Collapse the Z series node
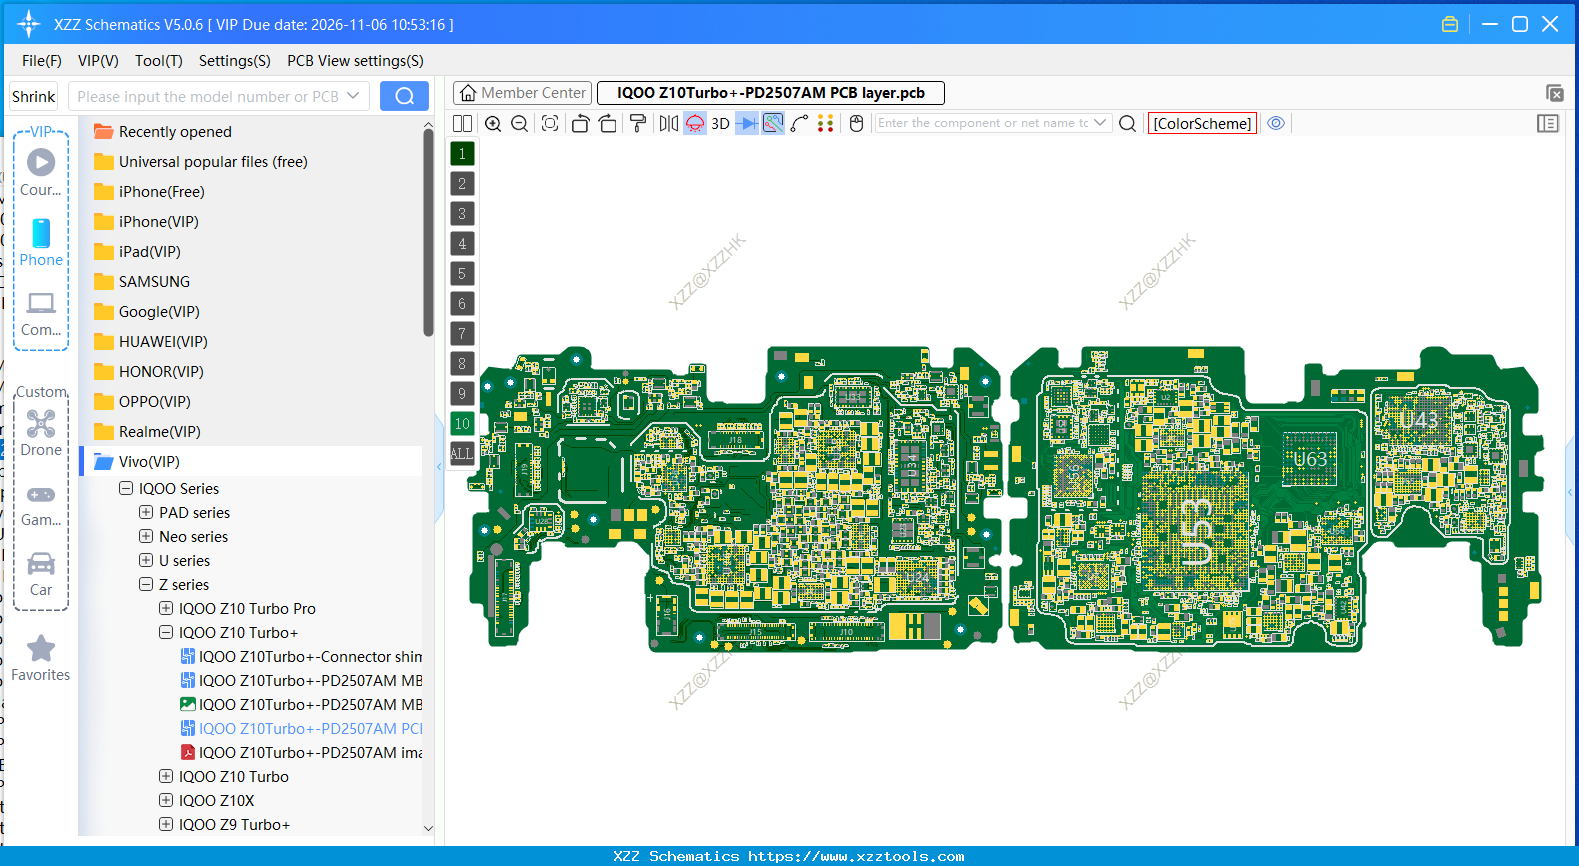The image size is (1579, 866). coord(146,584)
